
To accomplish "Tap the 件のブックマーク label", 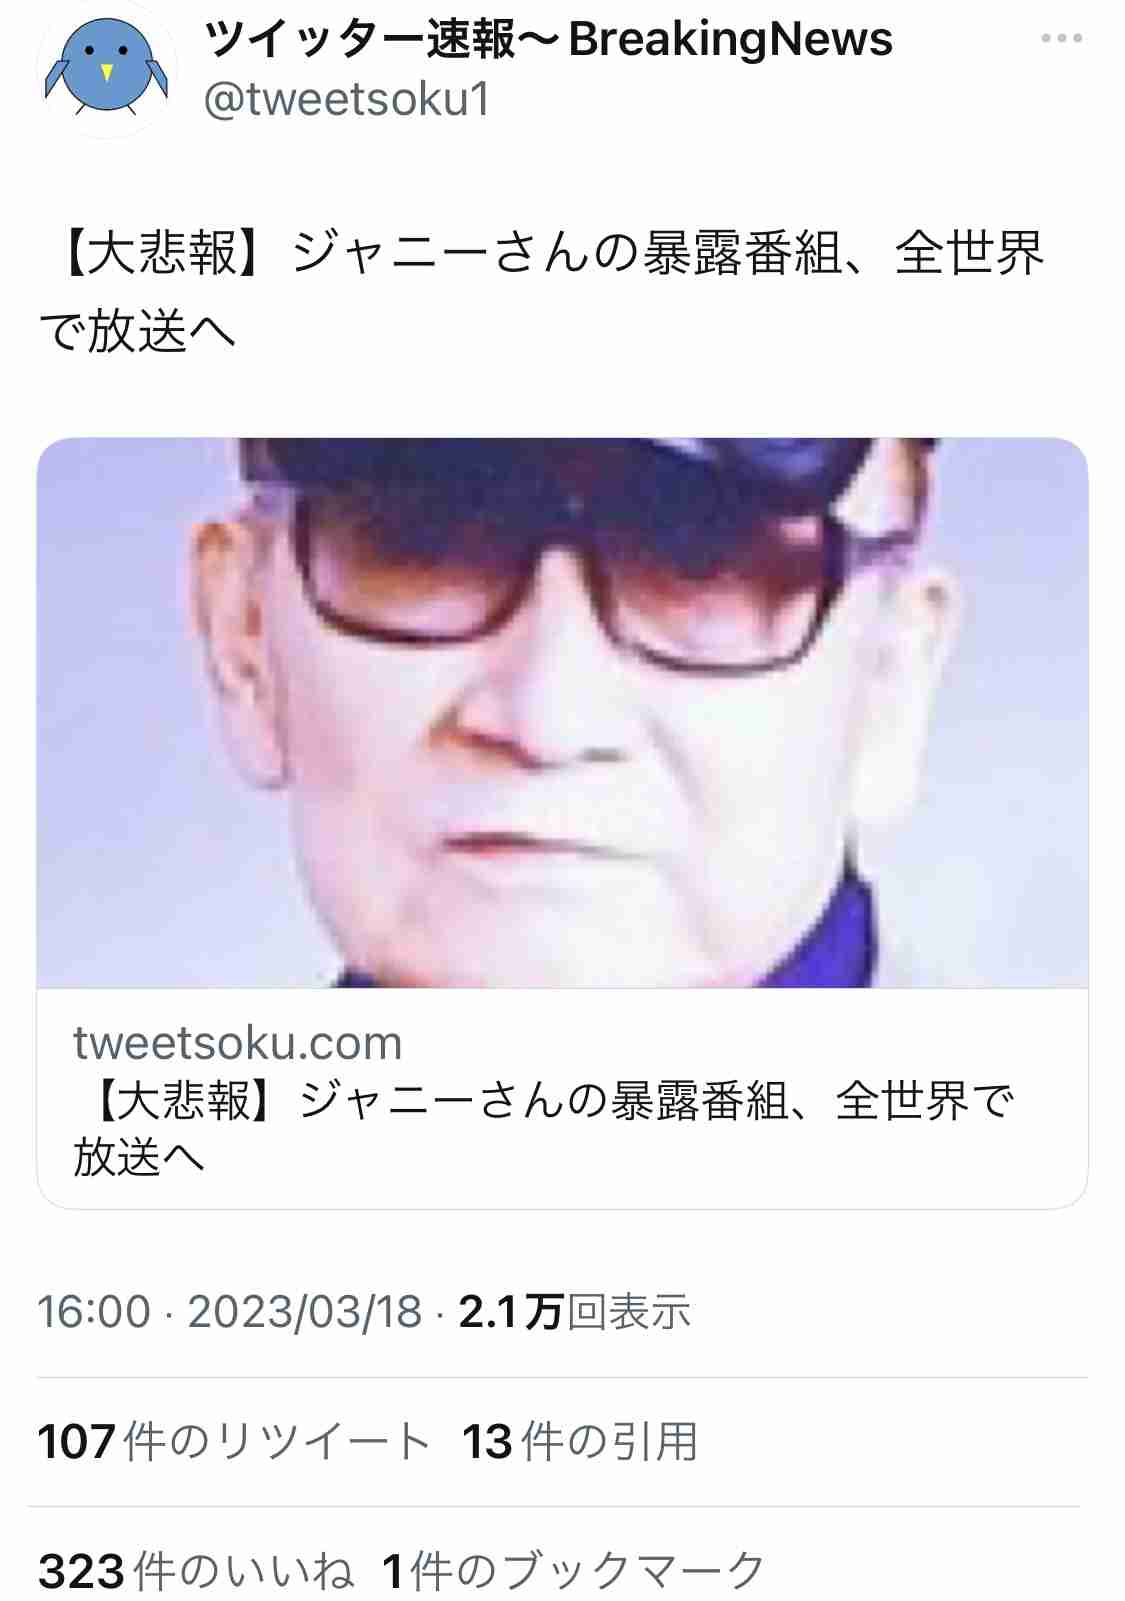I will pyautogui.click(x=588, y=1571).
